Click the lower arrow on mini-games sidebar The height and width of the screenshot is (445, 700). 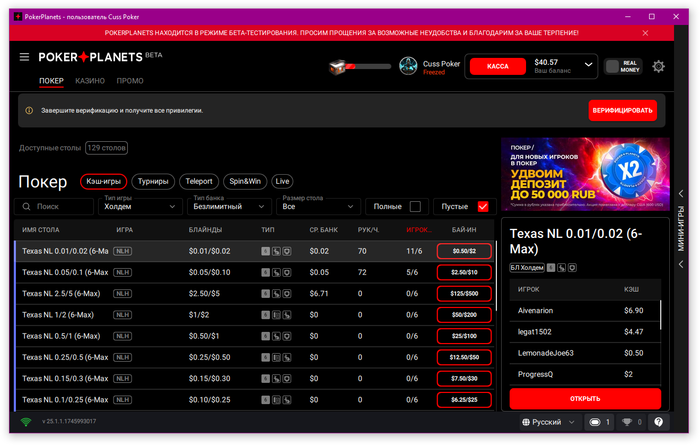pyautogui.click(x=681, y=264)
